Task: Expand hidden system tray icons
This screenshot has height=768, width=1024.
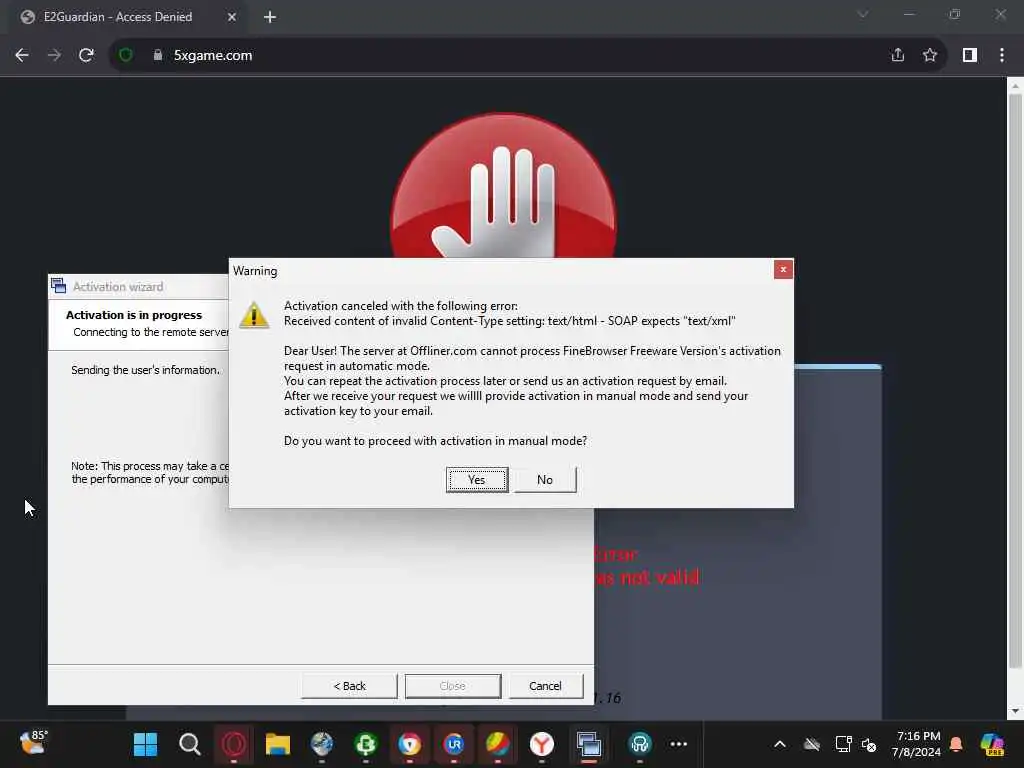Action: tap(780, 744)
